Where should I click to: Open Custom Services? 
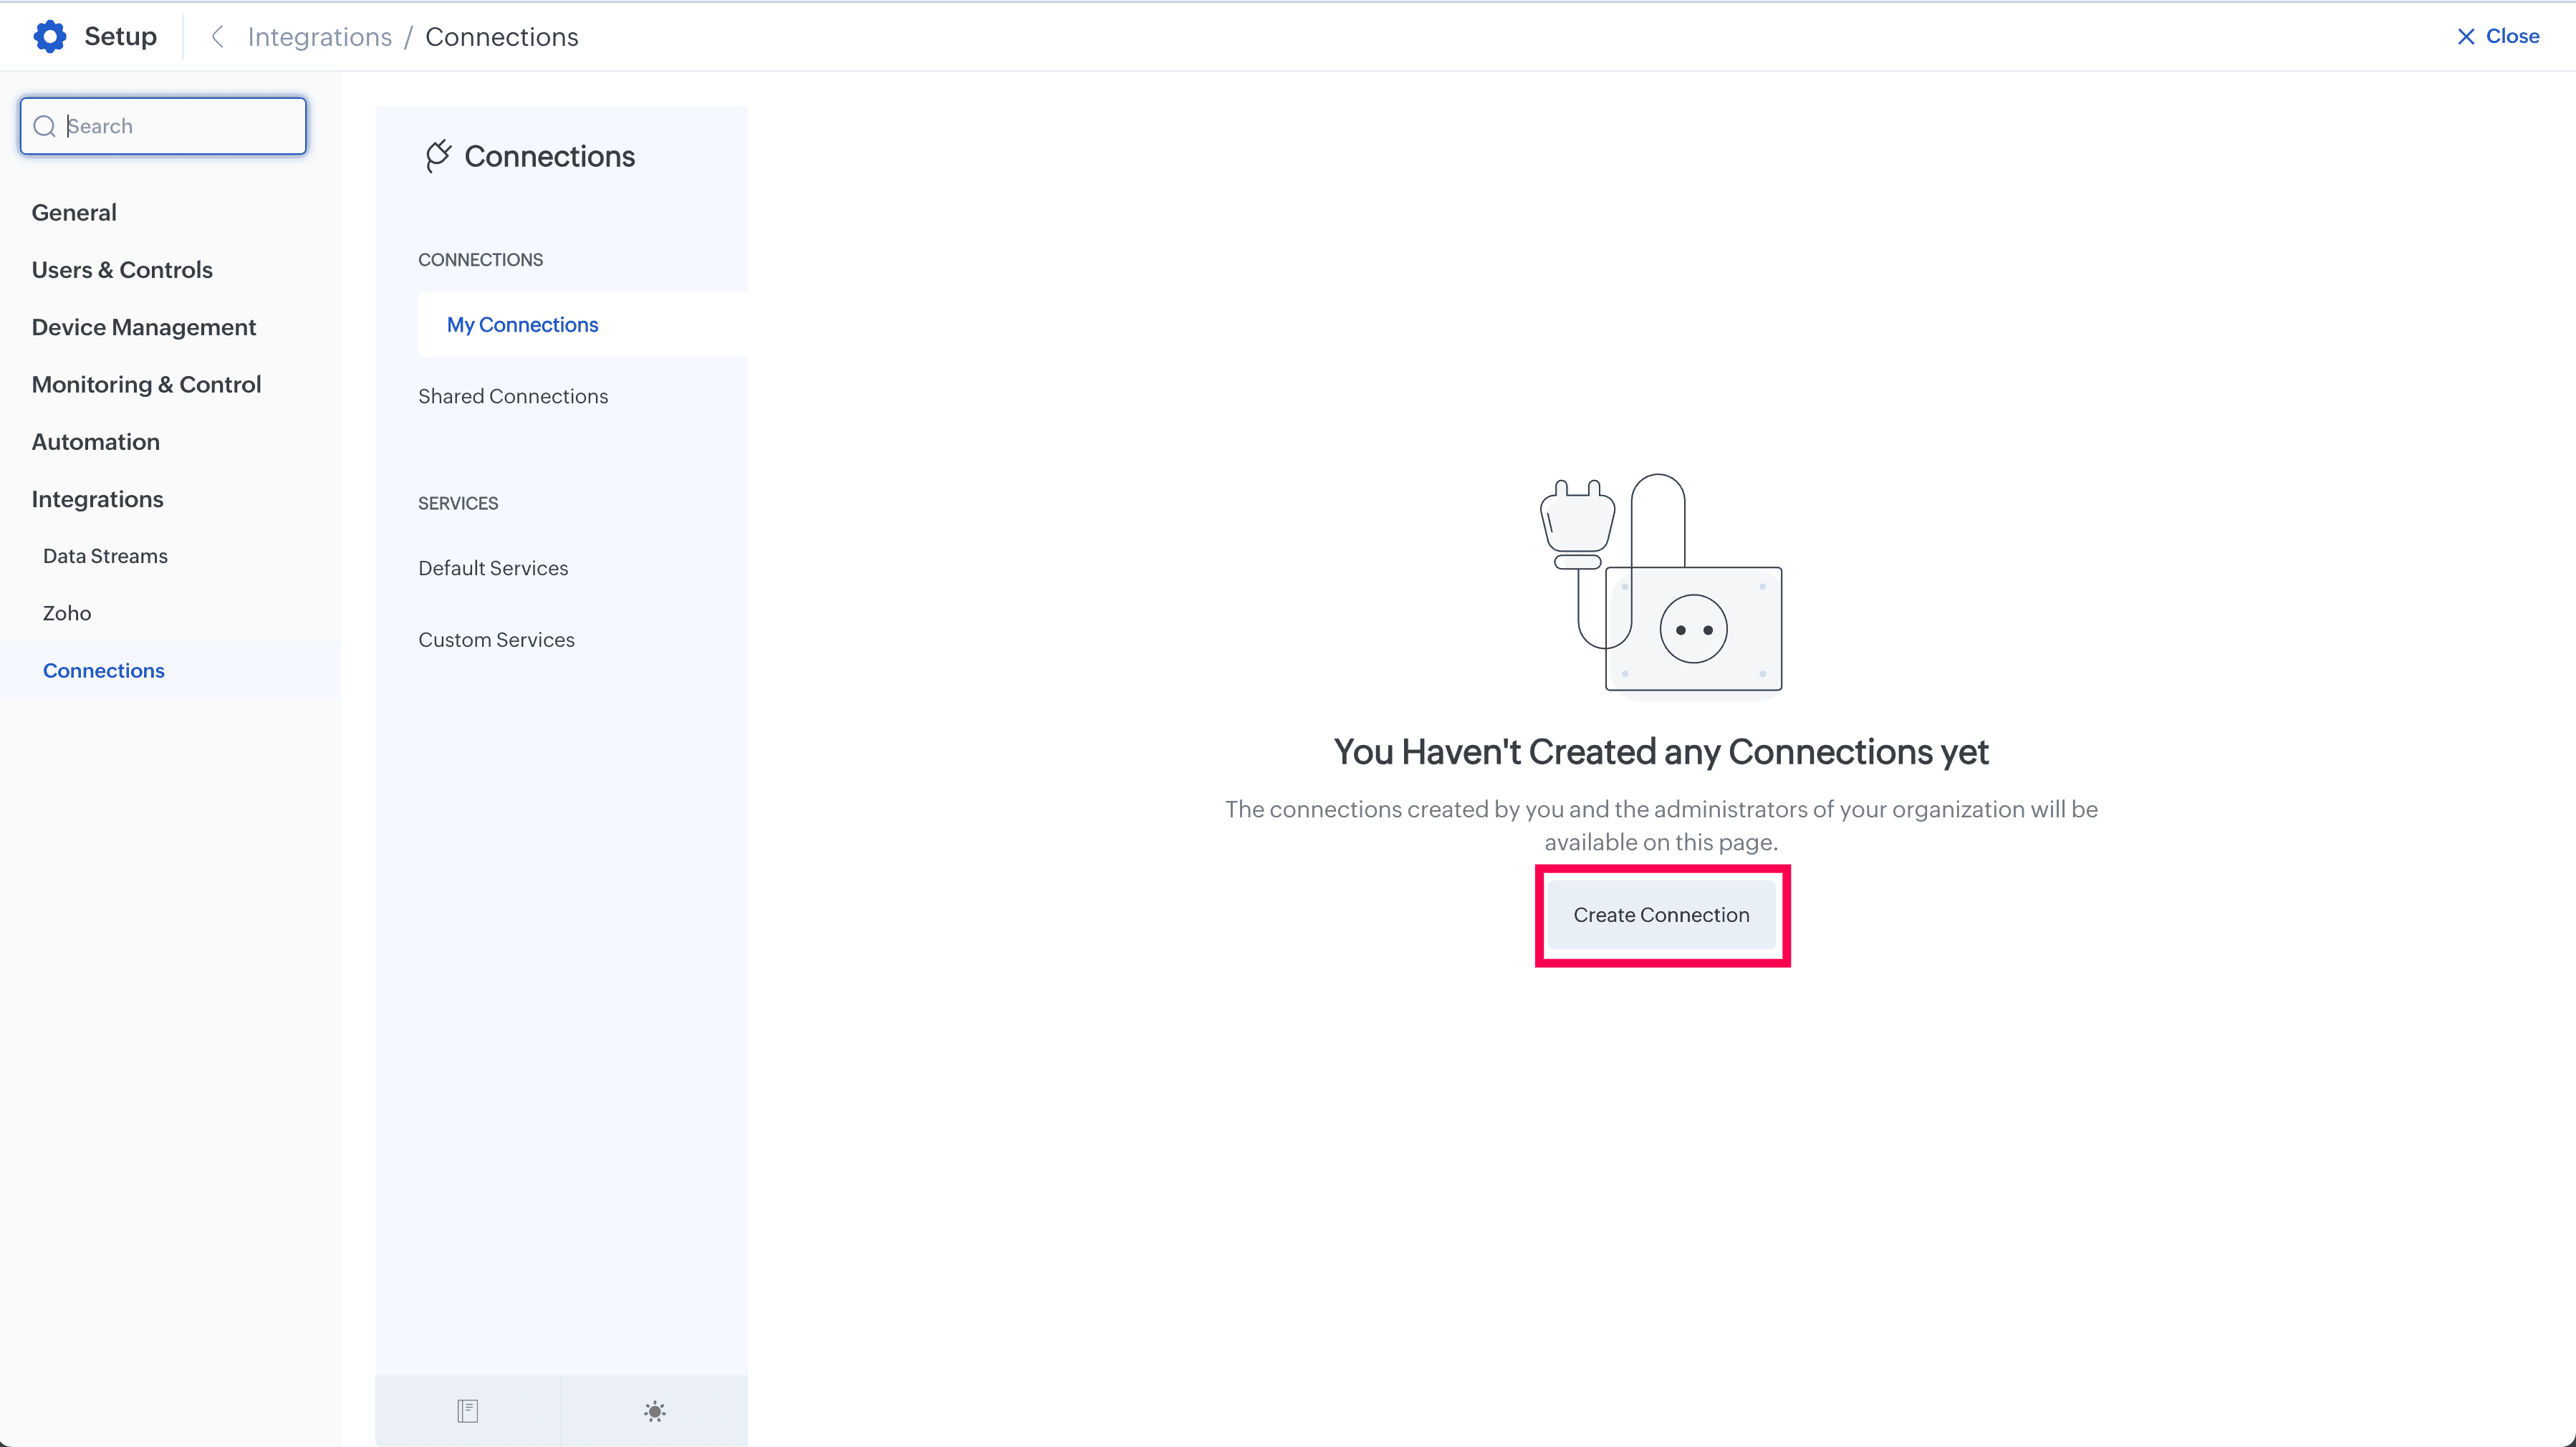point(496,640)
